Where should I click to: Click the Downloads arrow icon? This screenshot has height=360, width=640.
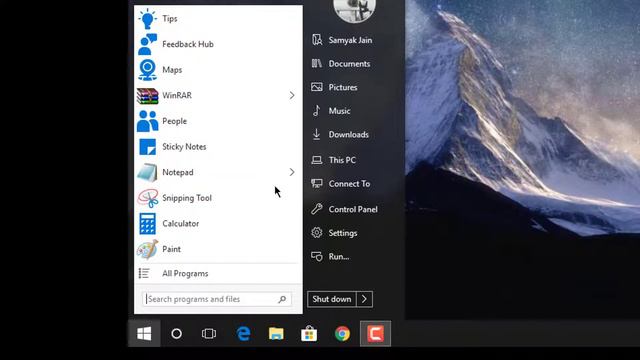click(x=316, y=134)
